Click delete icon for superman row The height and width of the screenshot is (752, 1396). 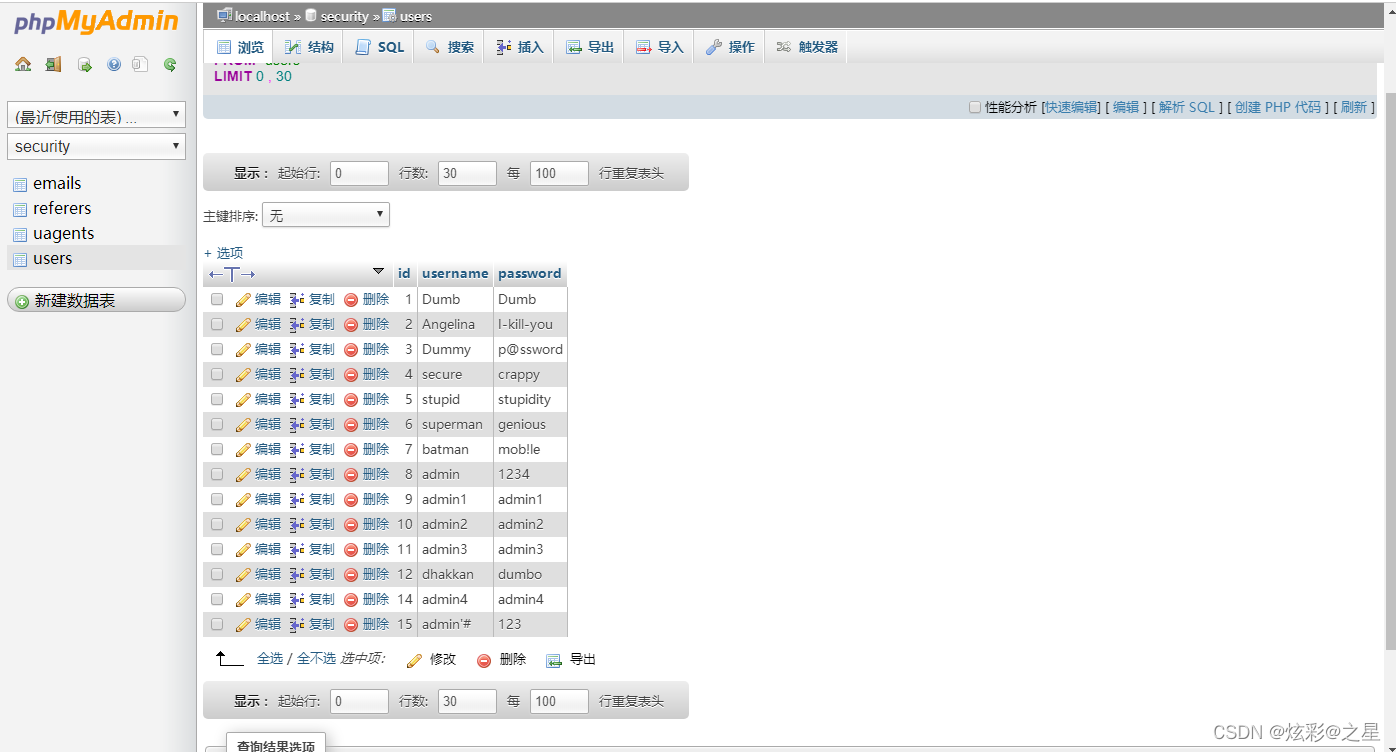click(x=351, y=425)
